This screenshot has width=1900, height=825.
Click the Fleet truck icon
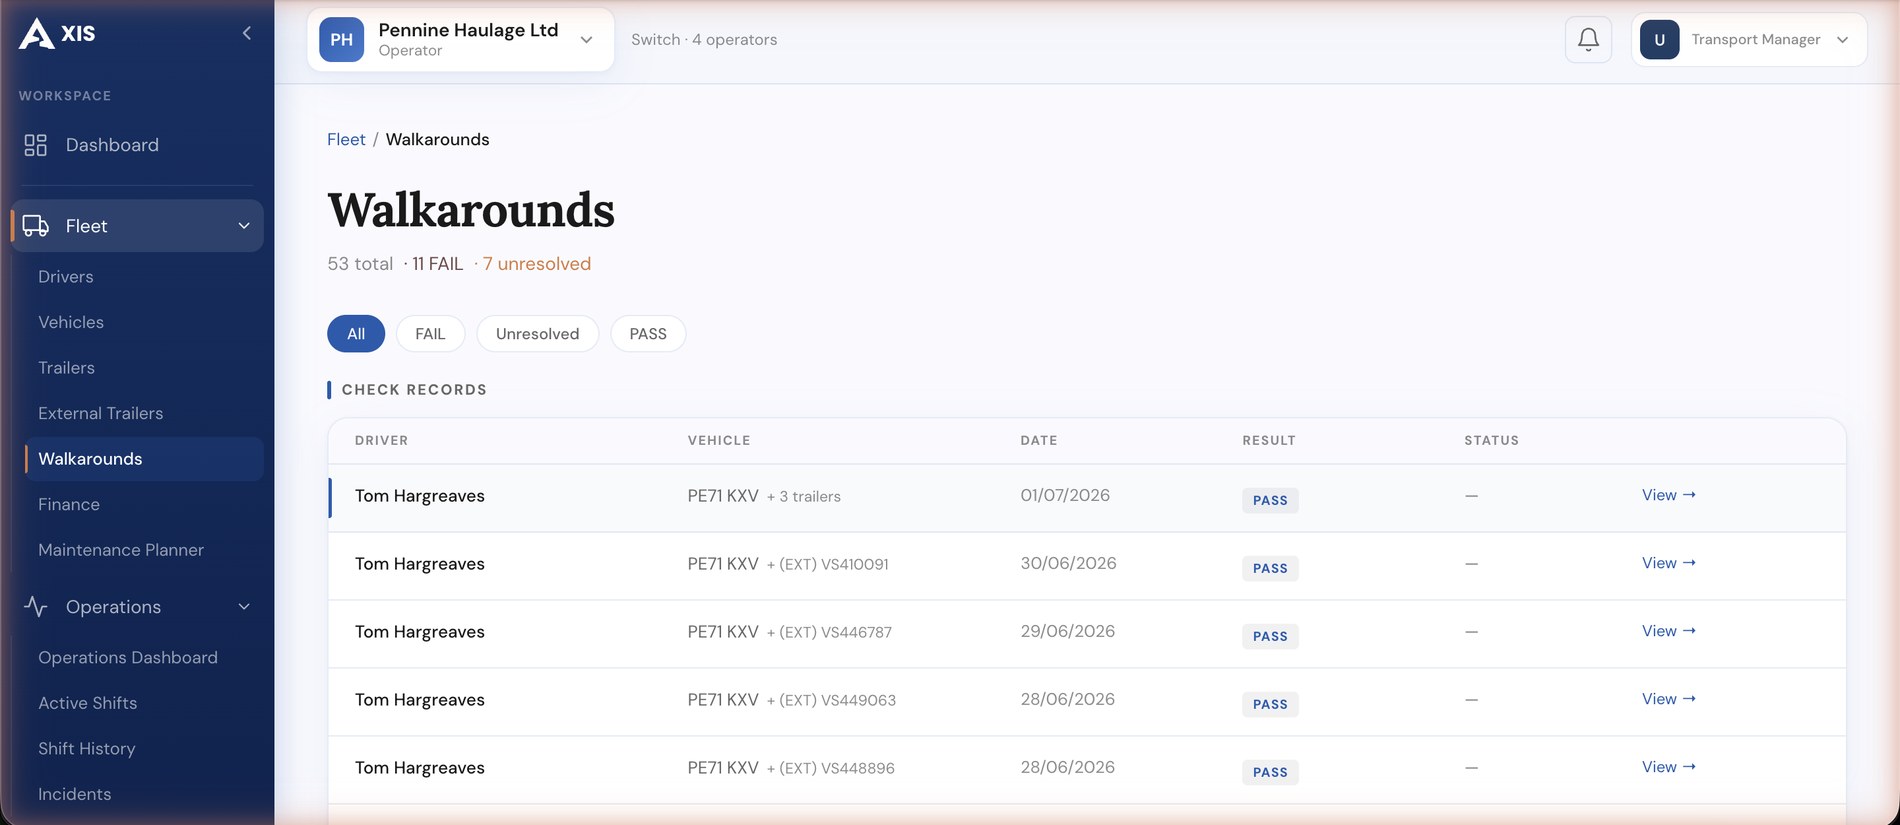[x=36, y=226]
